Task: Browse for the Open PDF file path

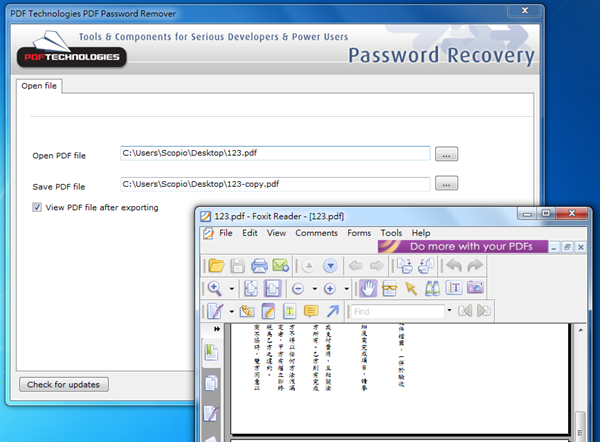Action: [x=446, y=154]
